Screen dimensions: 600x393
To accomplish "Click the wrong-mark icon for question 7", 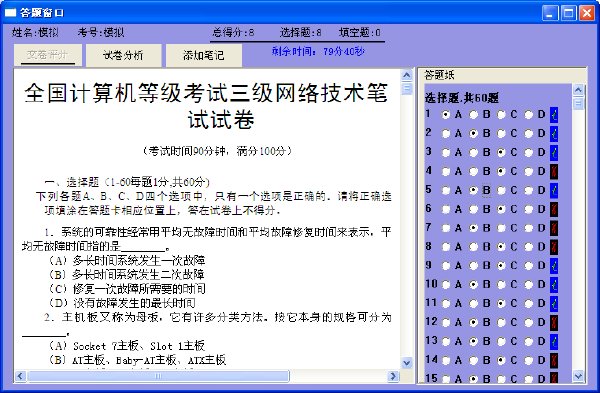I will (x=554, y=228).
